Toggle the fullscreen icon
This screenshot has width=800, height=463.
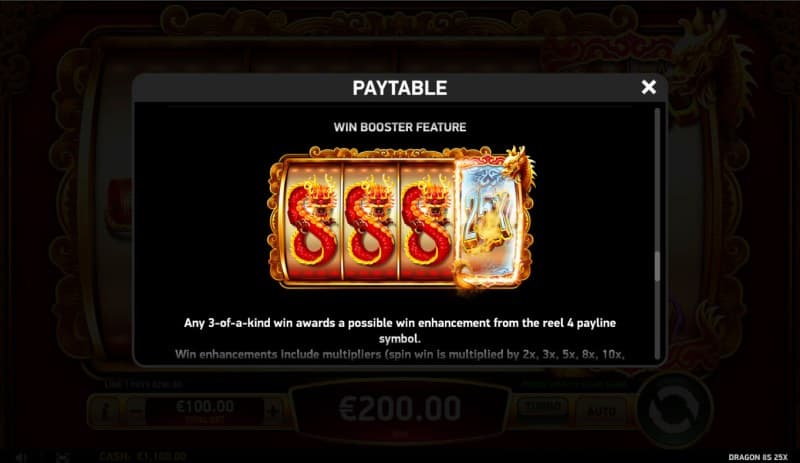(63, 457)
